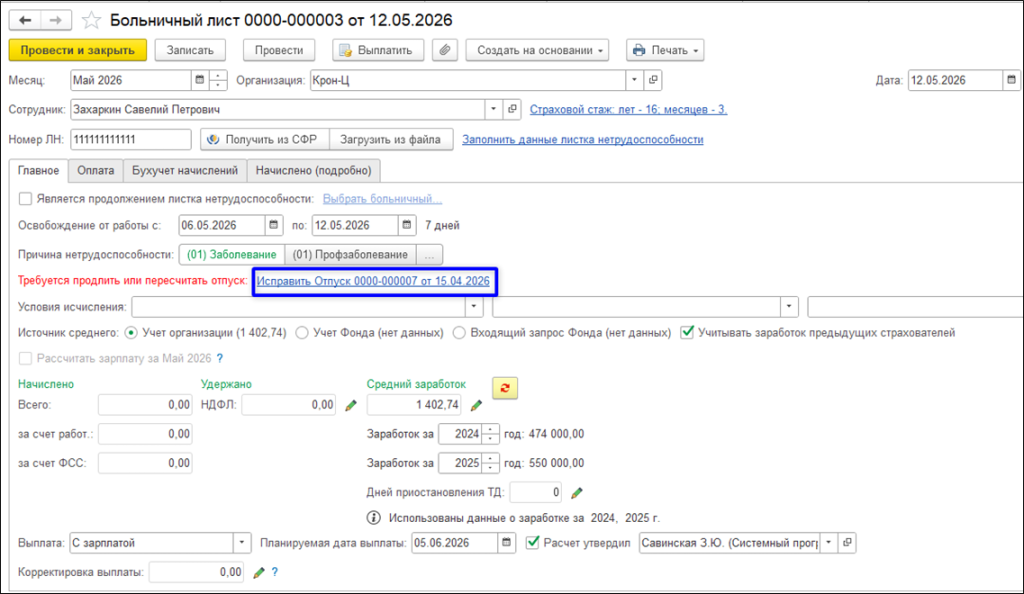Adjust the 2025 earnings year spinner
The width and height of the screenshot is (1024, 594).
490,463
